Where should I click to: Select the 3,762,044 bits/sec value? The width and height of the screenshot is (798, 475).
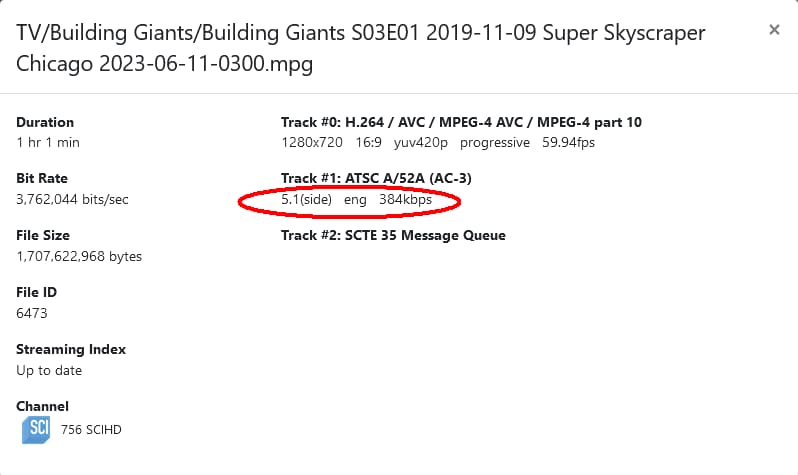click(x=72, y=199)
